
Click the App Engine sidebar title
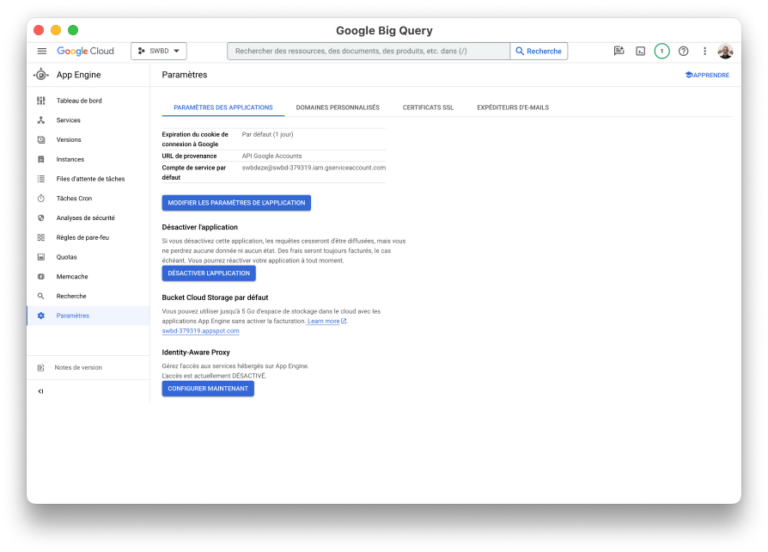point(78,75)
